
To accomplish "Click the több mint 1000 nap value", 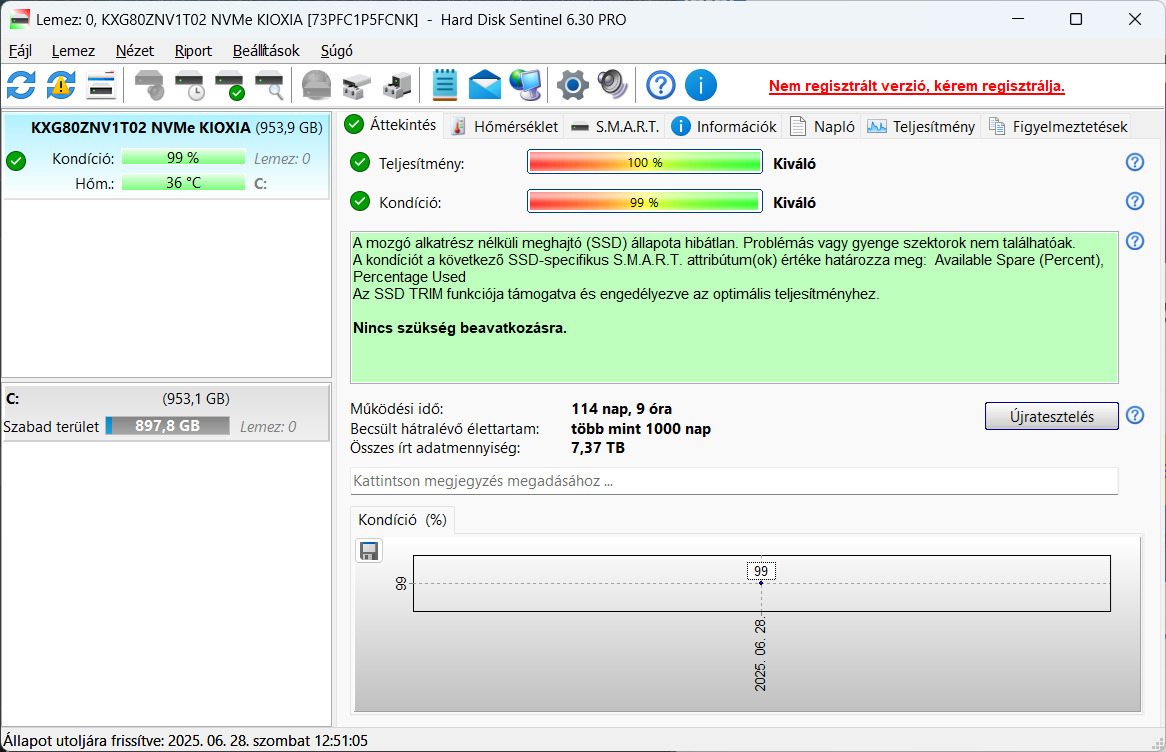I will pos(641,429).
